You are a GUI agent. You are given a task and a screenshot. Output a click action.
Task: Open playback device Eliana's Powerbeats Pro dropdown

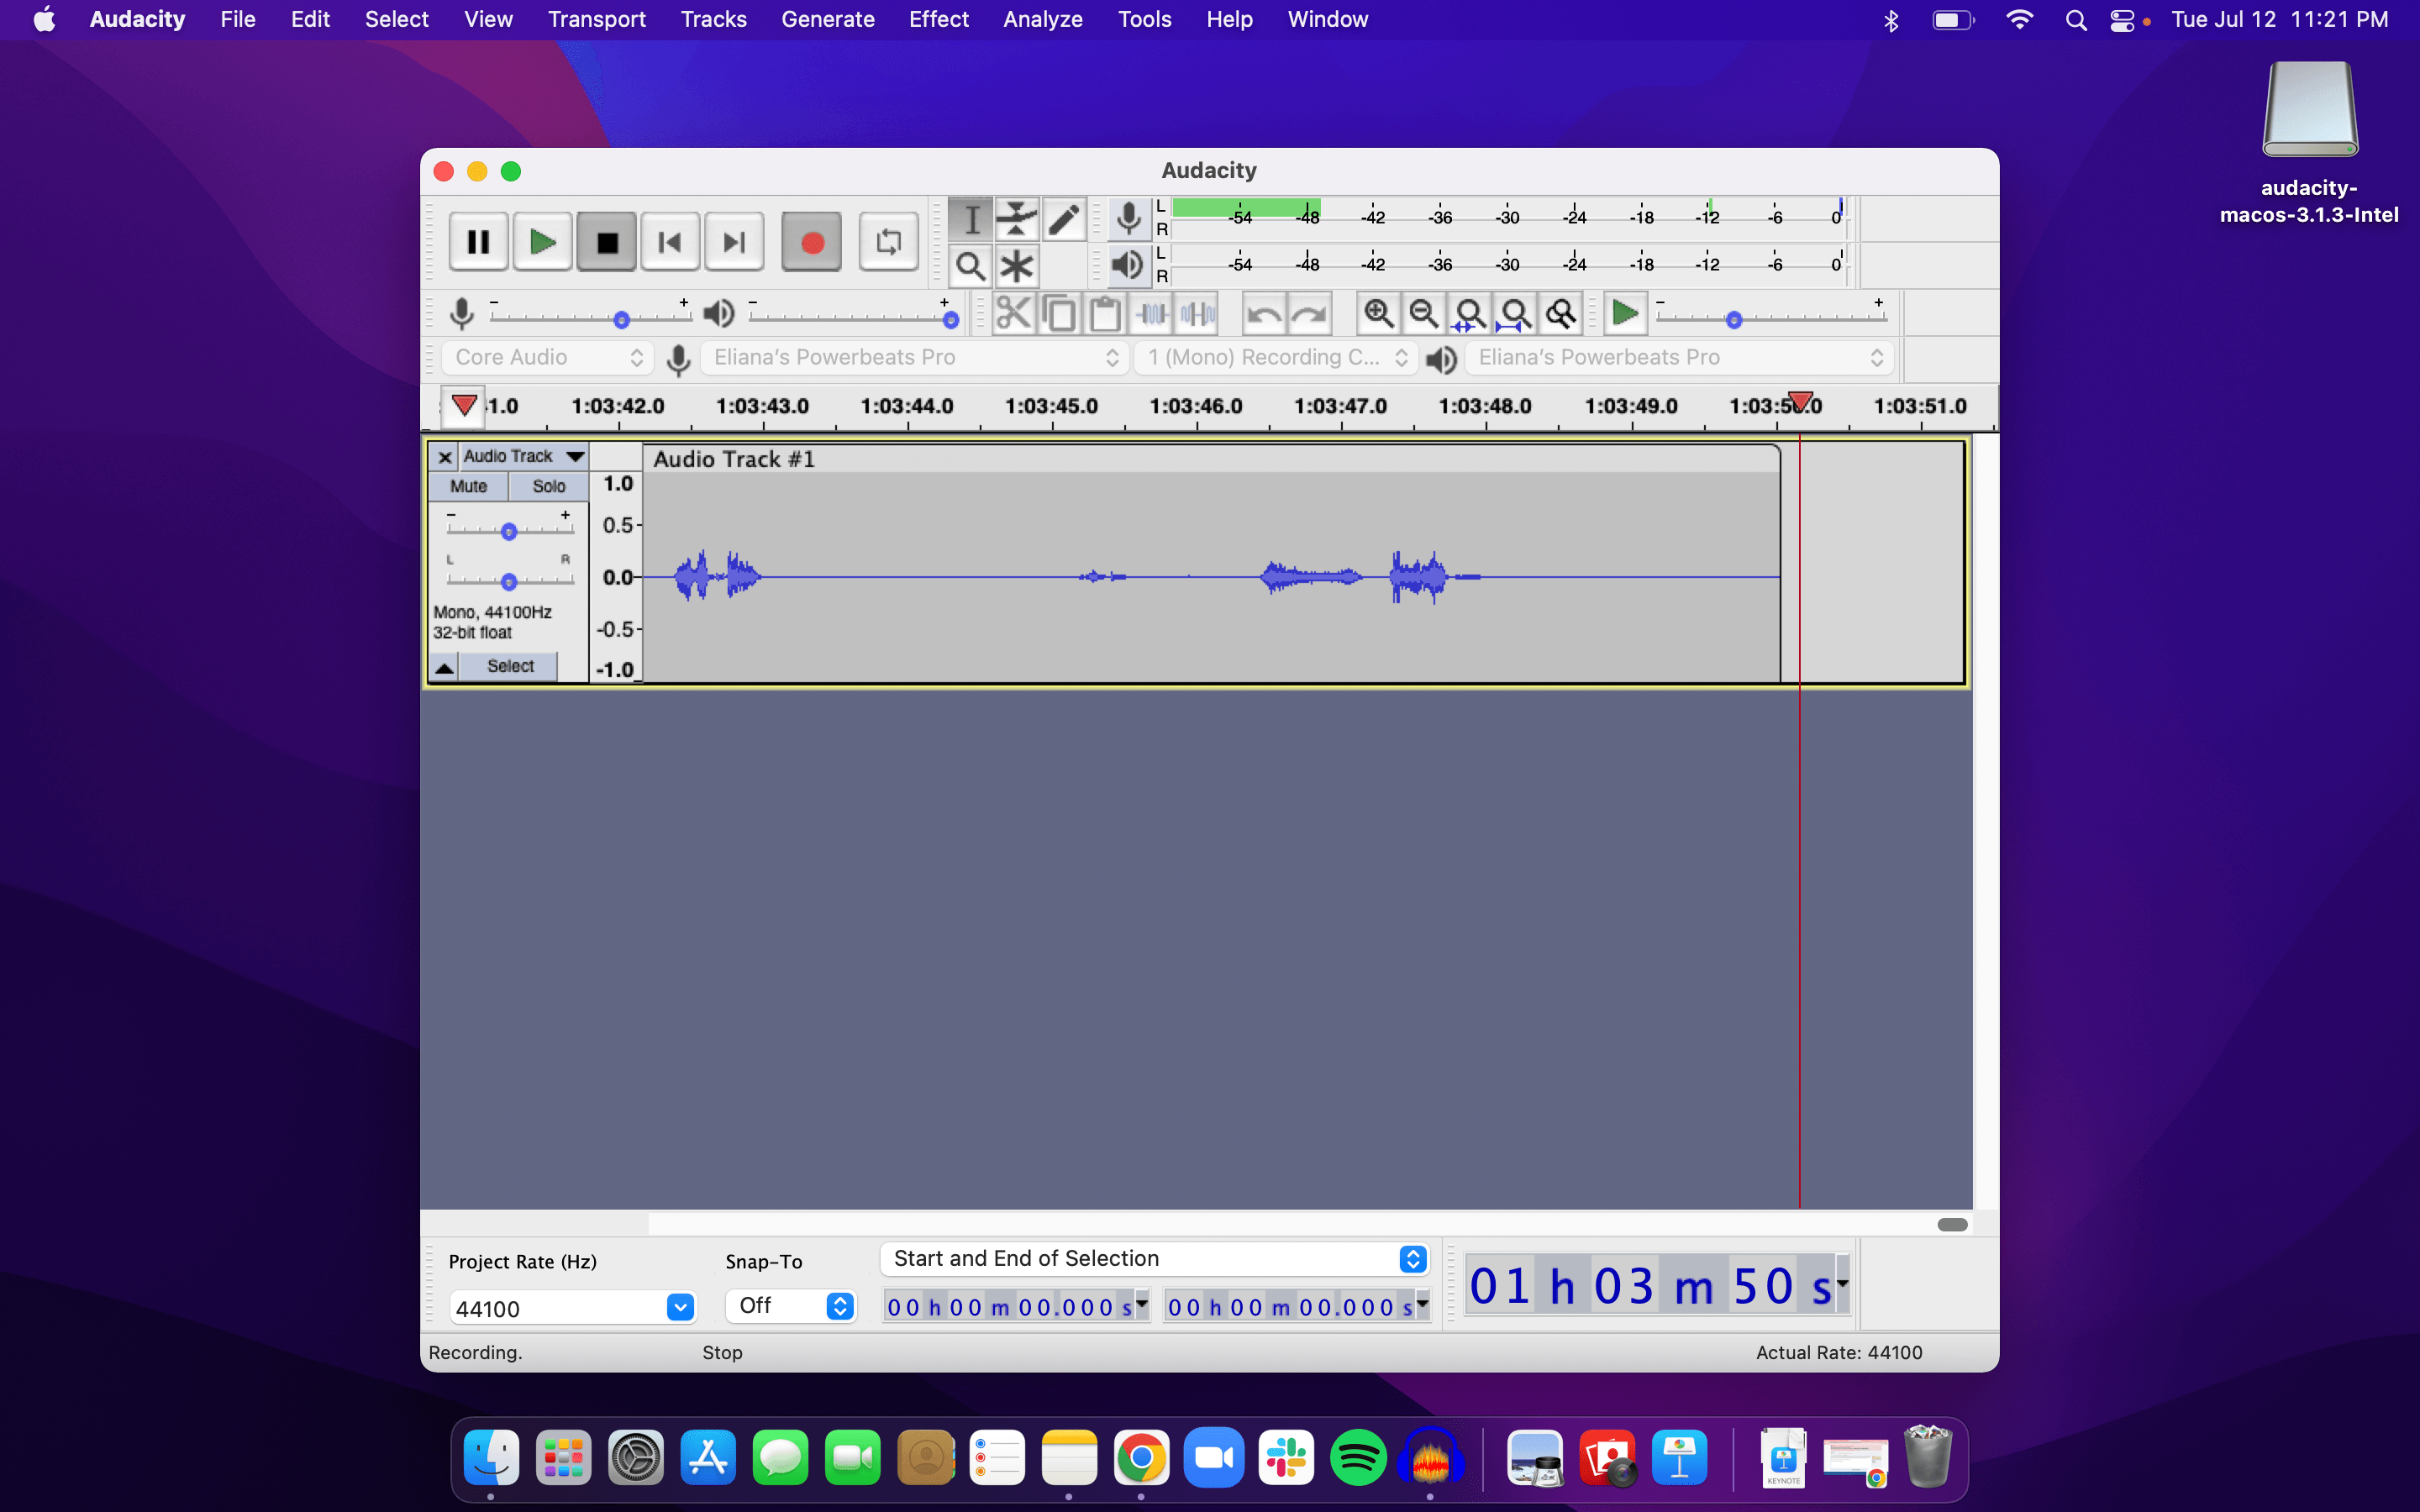pos(1680,357)
